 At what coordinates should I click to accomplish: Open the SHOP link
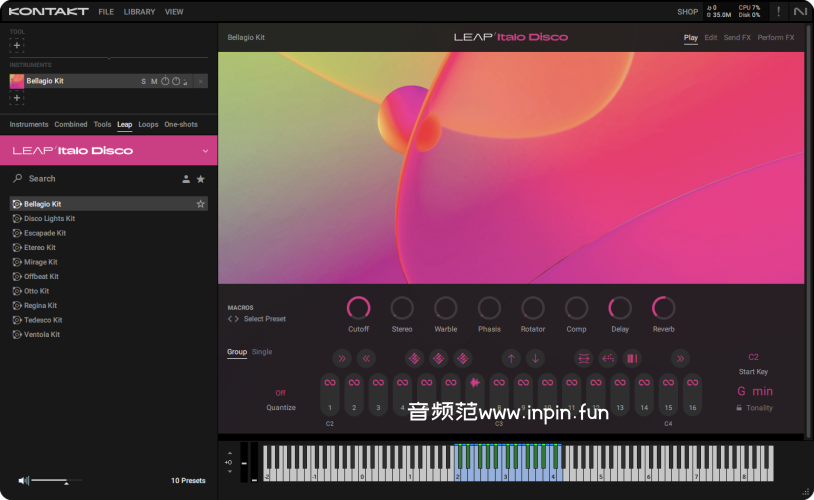(x=687, y=12)
